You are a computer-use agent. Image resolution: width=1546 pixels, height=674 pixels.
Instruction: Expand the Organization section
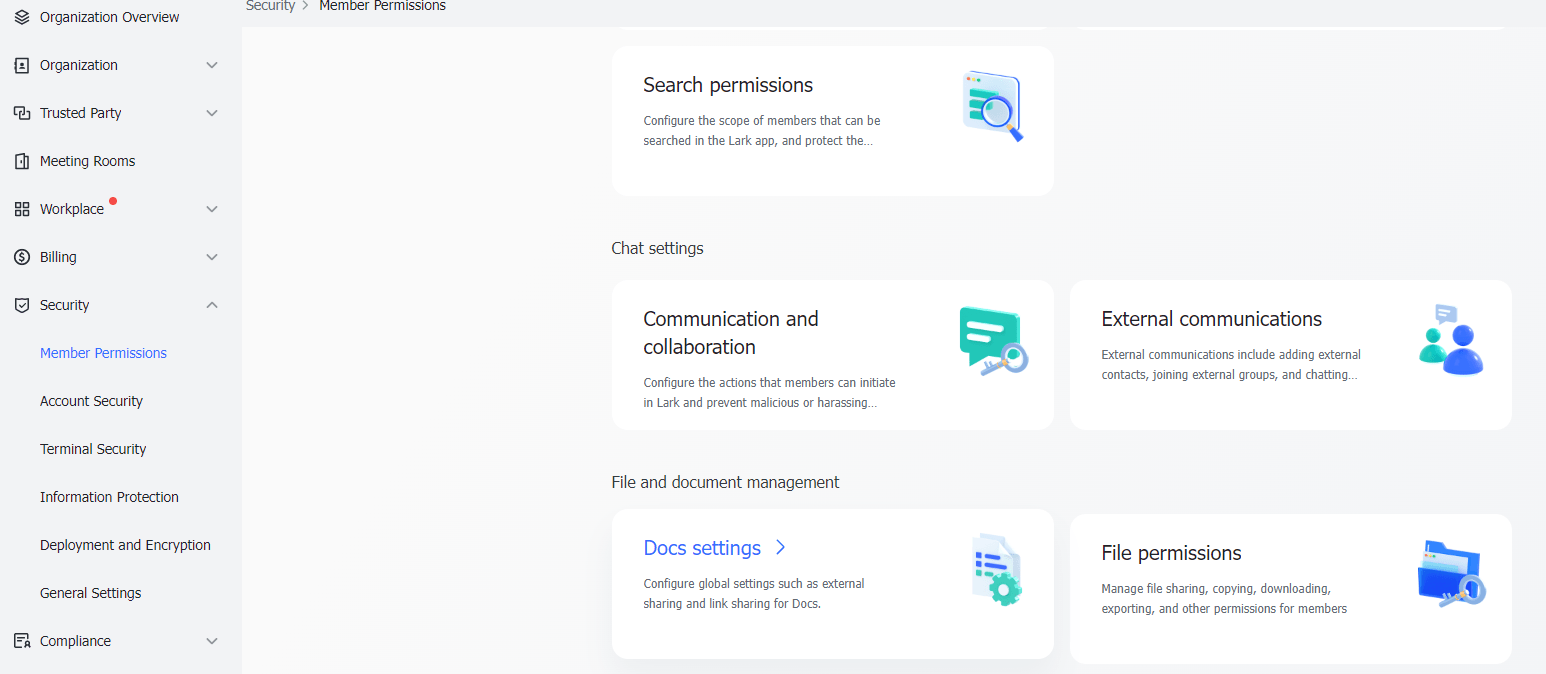click(x=211, y=64)
